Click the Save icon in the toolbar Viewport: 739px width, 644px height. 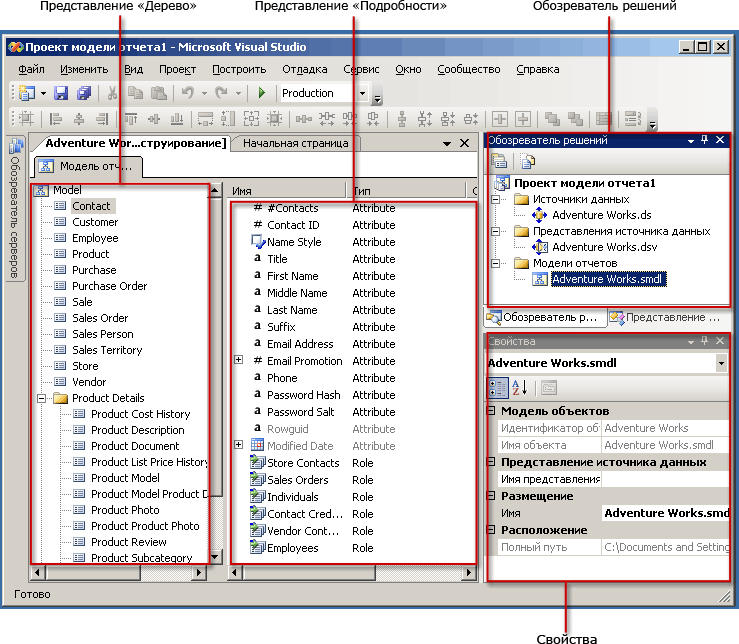pyautogui.click(x=61, y=93)
